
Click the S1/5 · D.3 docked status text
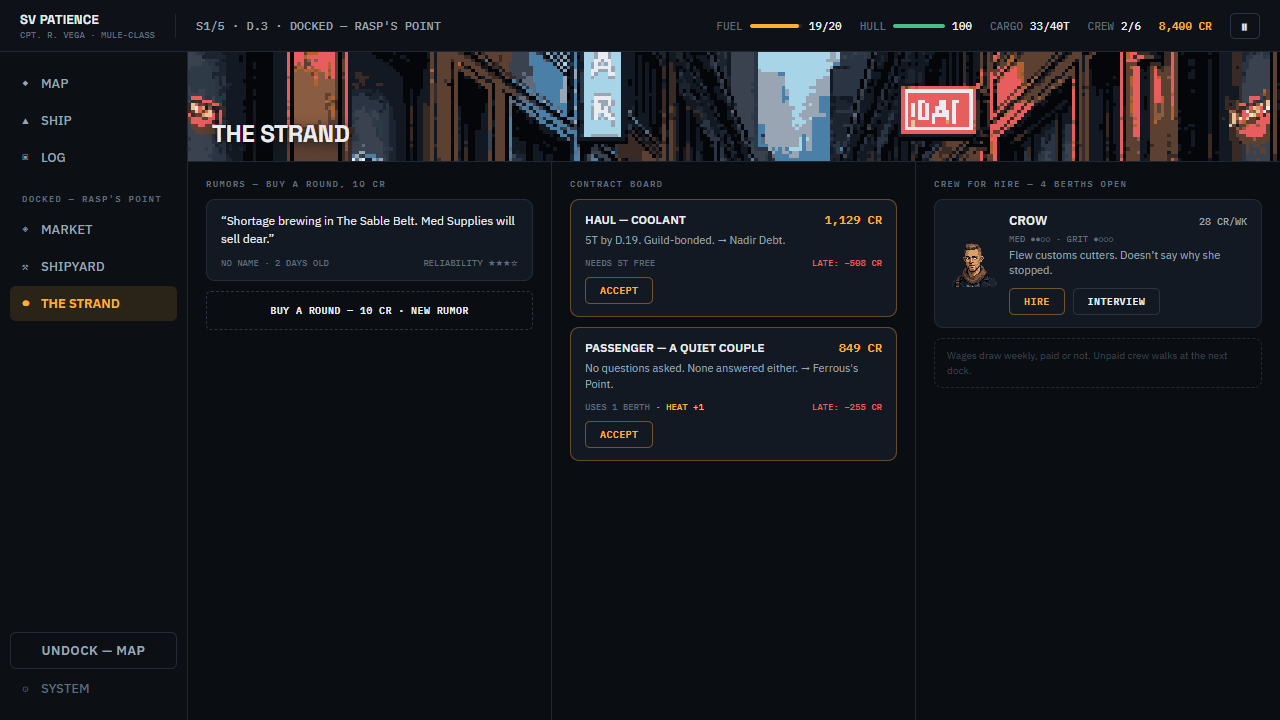pos(318,26)
